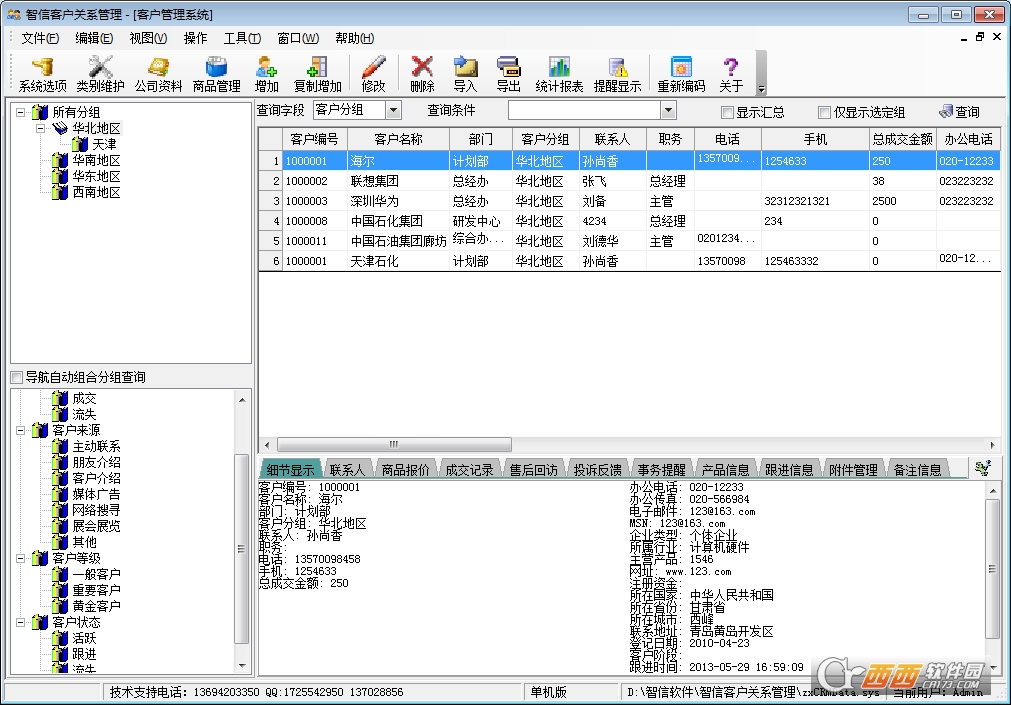The height and width of the screenshot is (705, 1011).
Task: Click the 查询条件 input field
Action: point(585,110)
